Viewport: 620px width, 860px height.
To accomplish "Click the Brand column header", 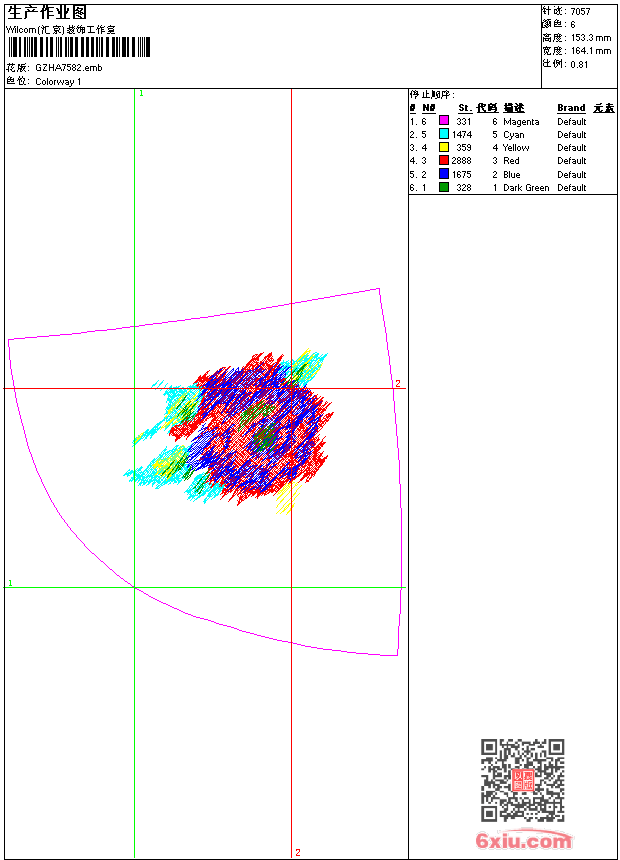I will tap(571, 108).
